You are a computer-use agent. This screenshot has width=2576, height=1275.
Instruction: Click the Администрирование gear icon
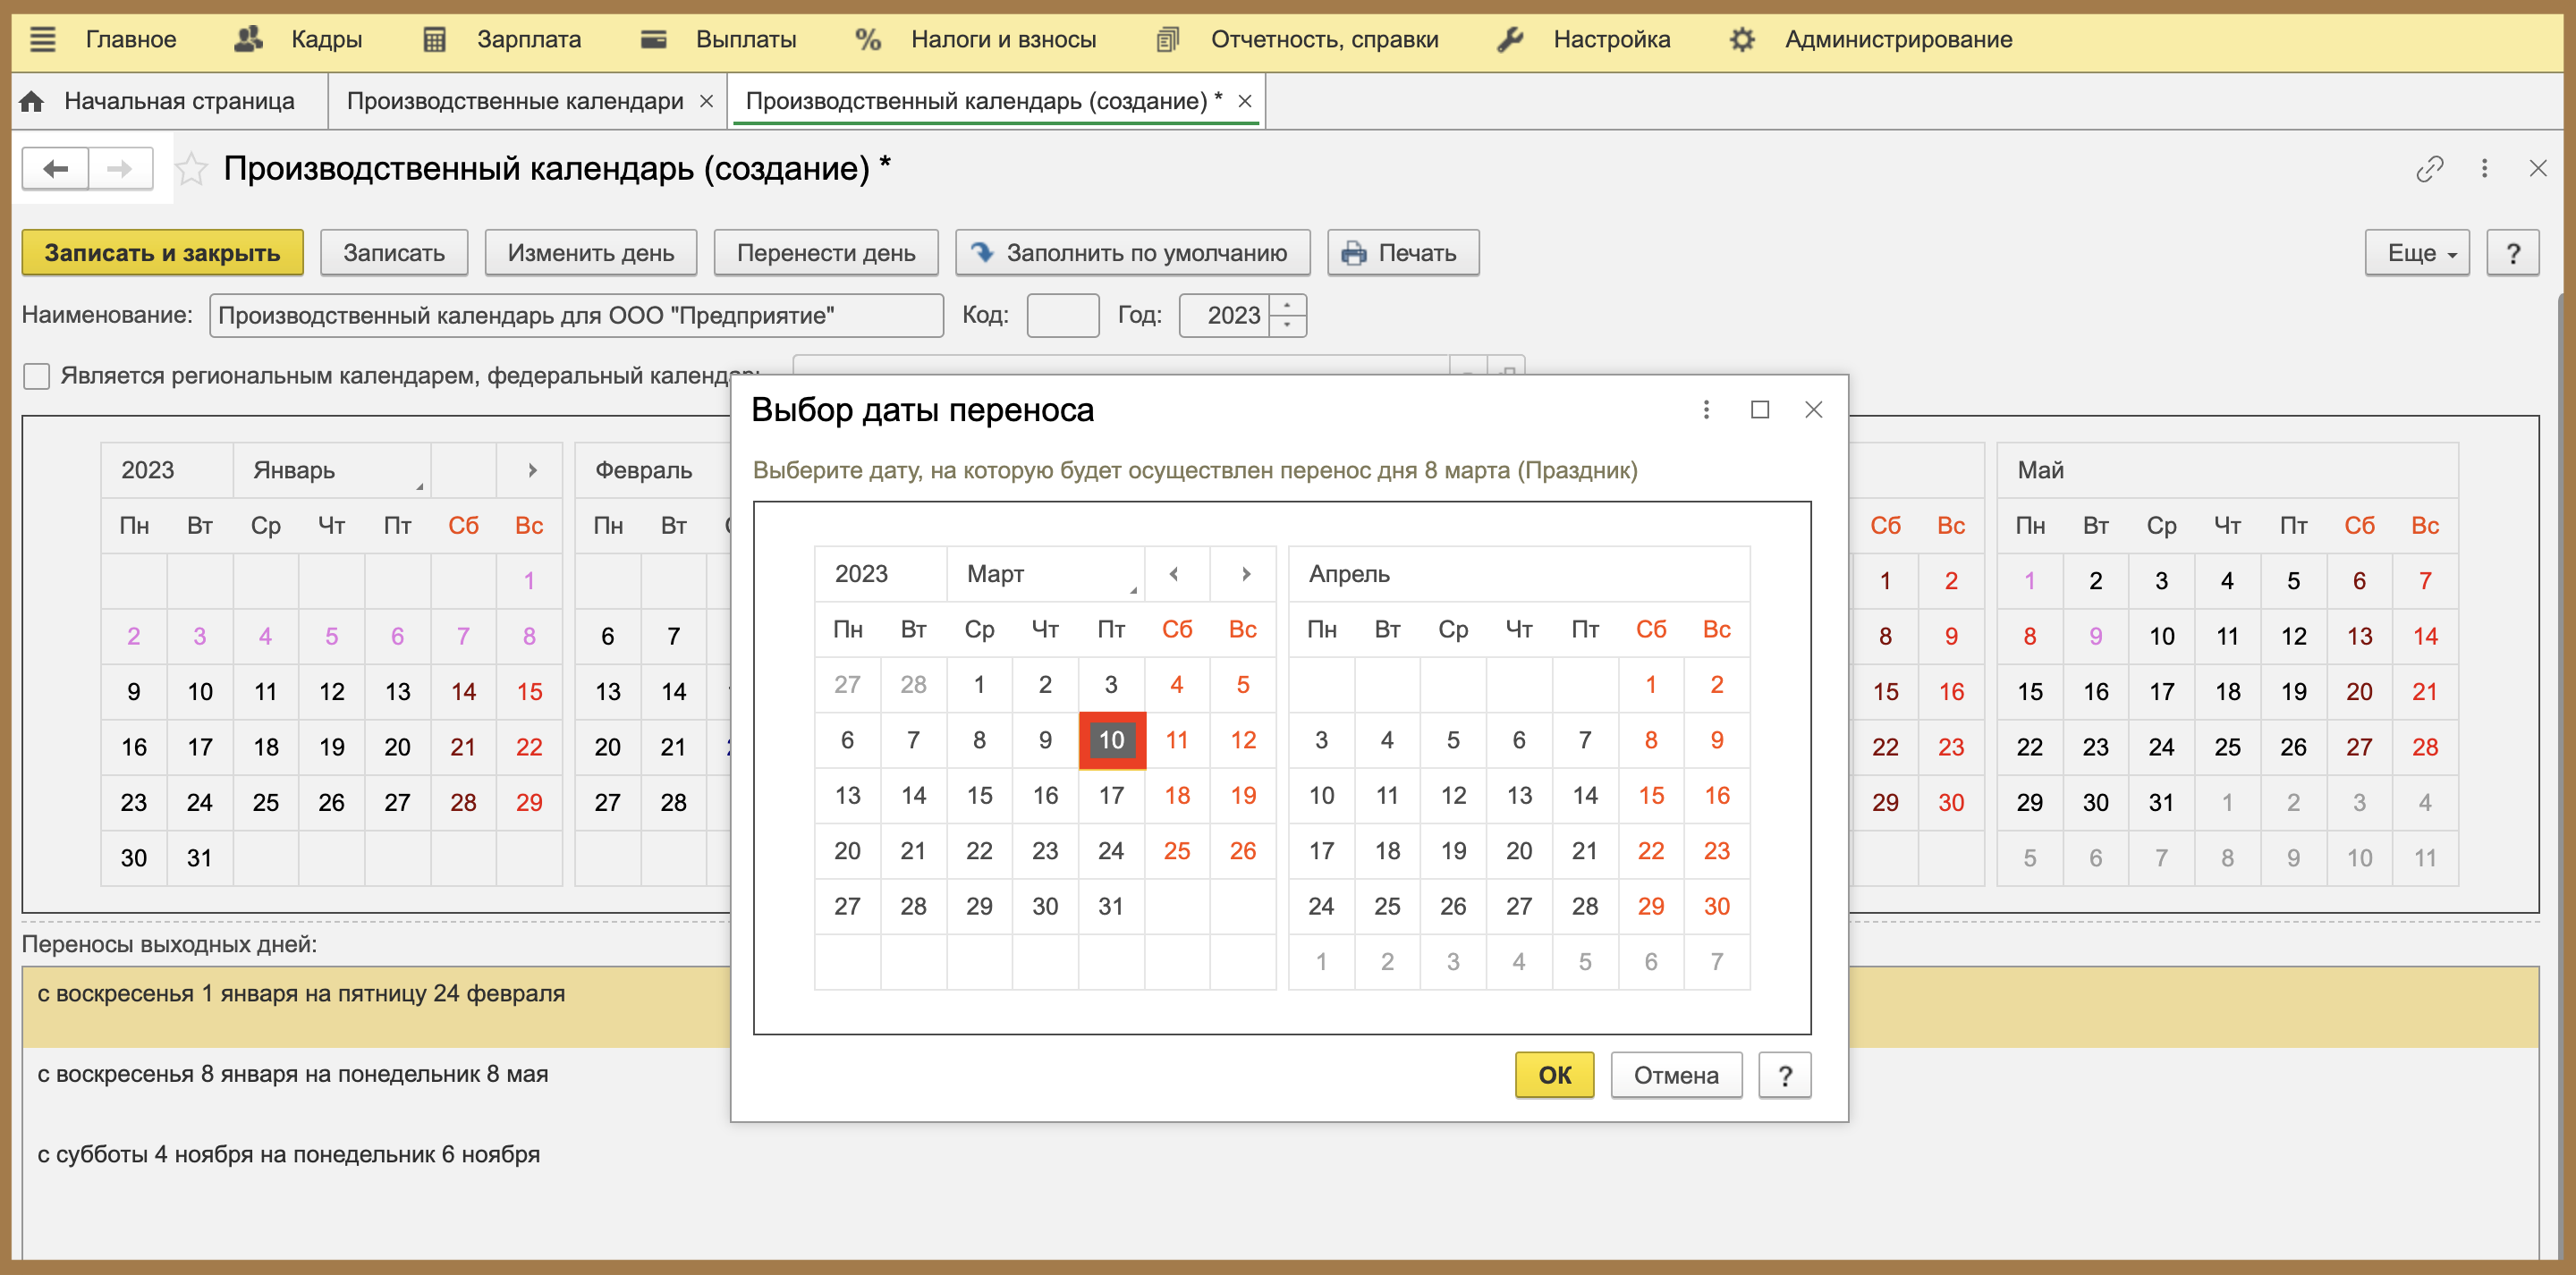pos(1742,40)
